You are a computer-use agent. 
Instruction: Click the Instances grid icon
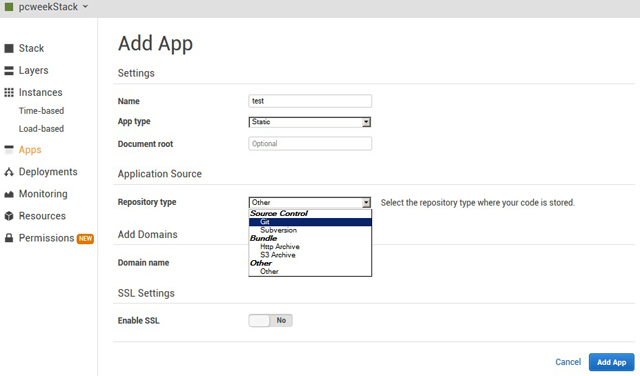[x=9, y=93]
